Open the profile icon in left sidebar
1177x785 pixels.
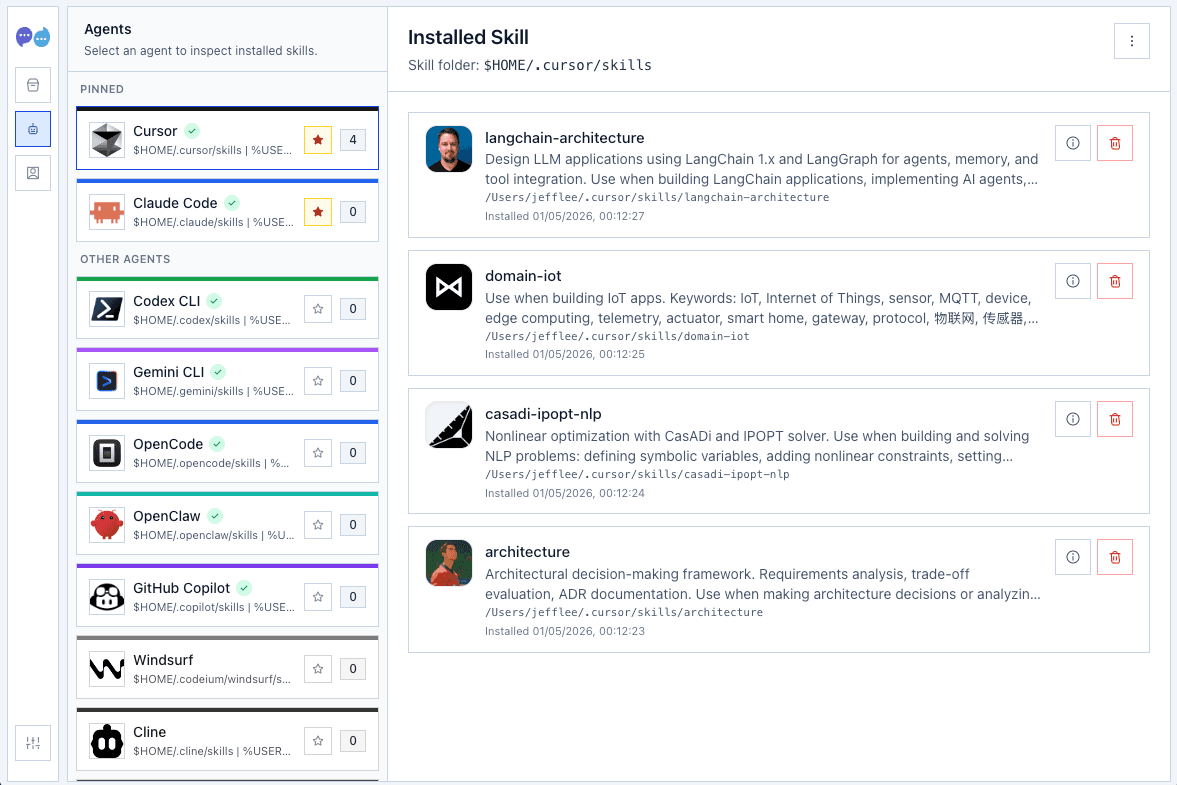(x=33, y=173)
